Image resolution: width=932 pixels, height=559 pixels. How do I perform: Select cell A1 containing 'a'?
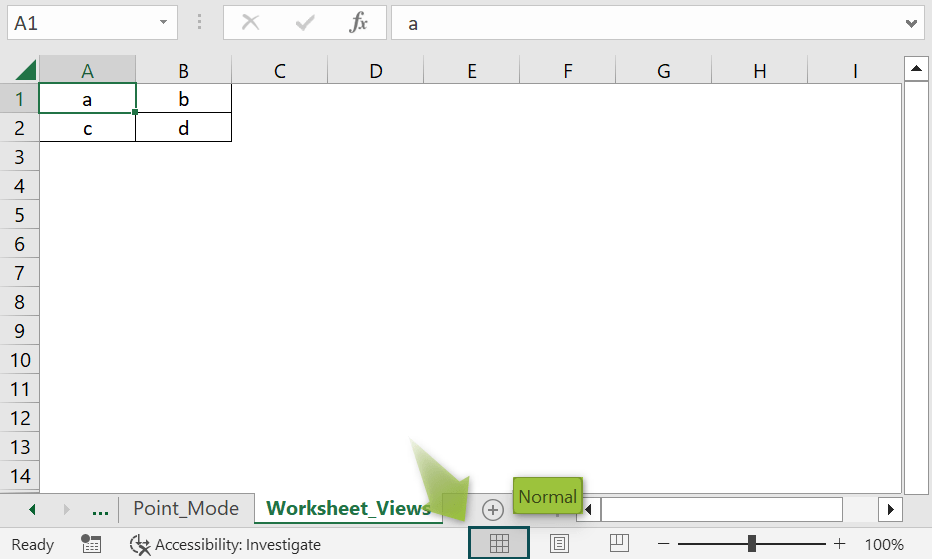click(87, 99)
